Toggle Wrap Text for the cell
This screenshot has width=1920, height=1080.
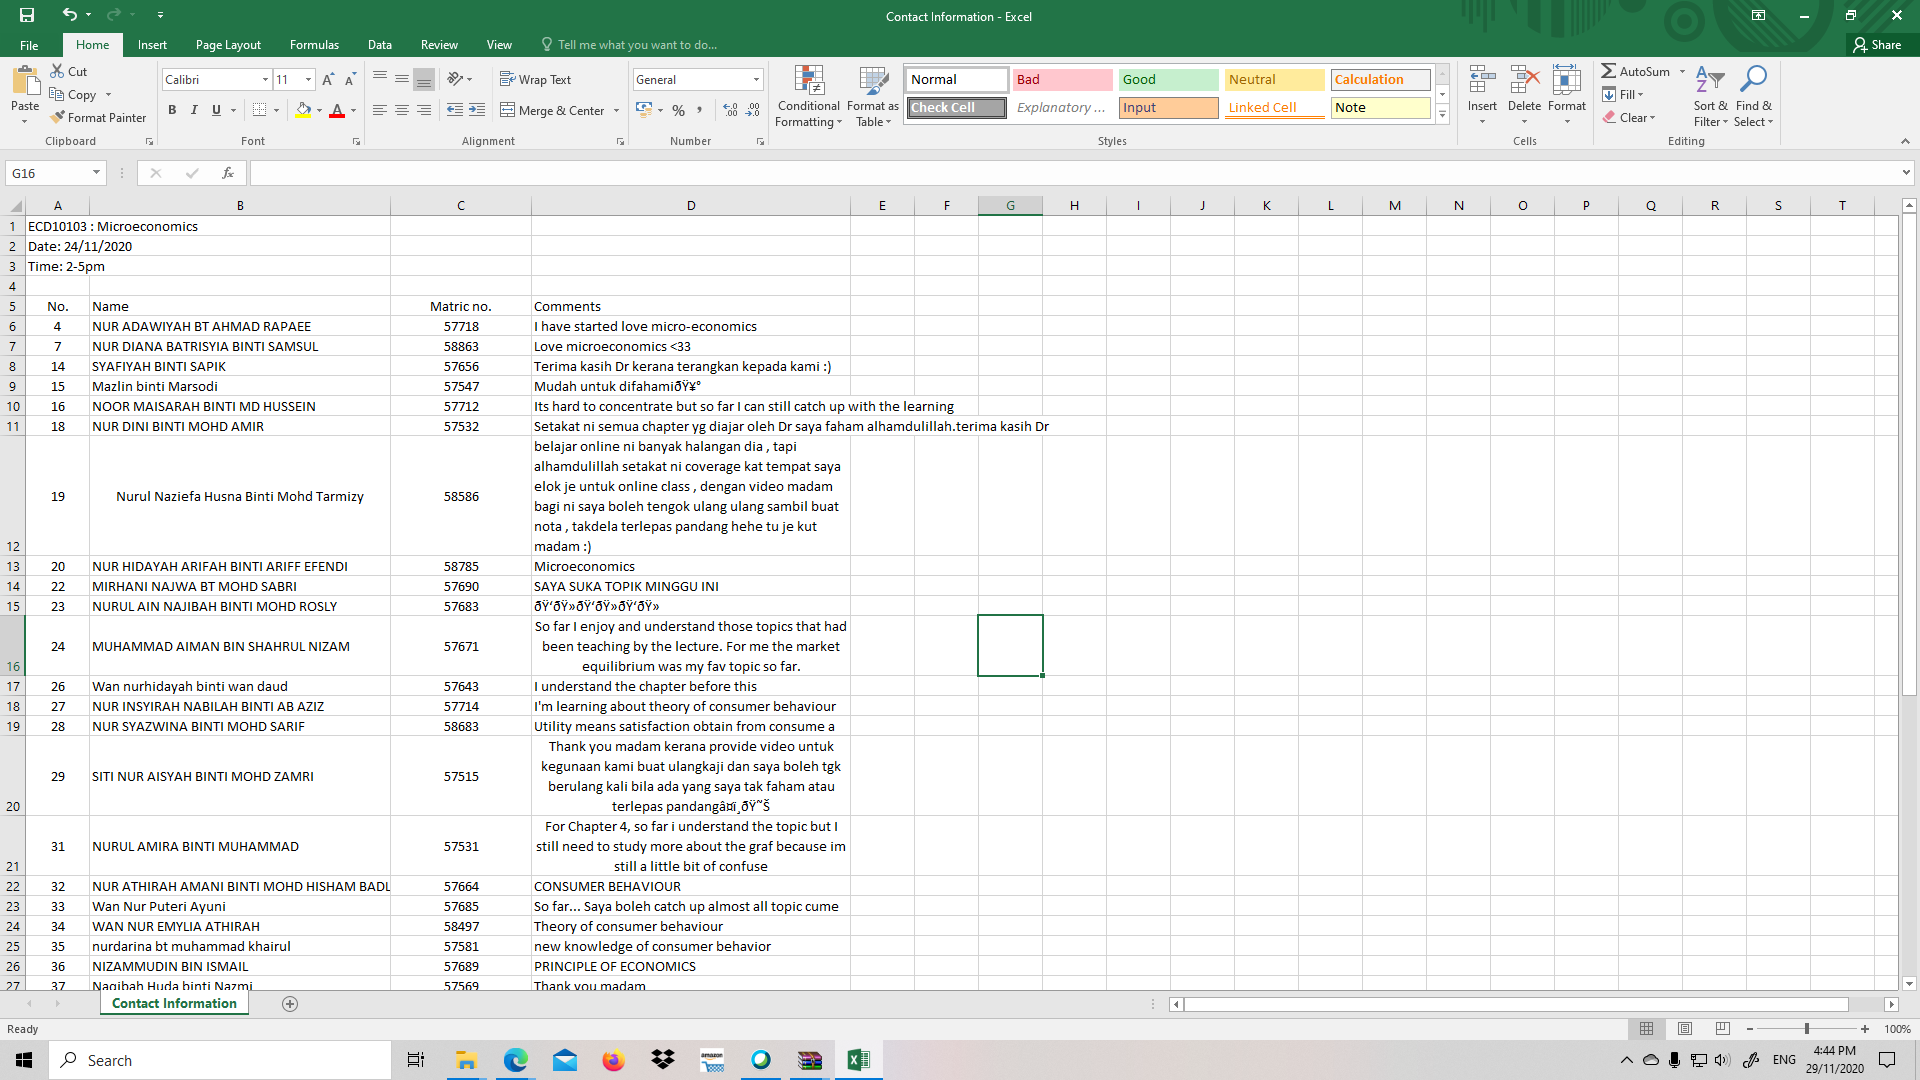pos(536,79)
